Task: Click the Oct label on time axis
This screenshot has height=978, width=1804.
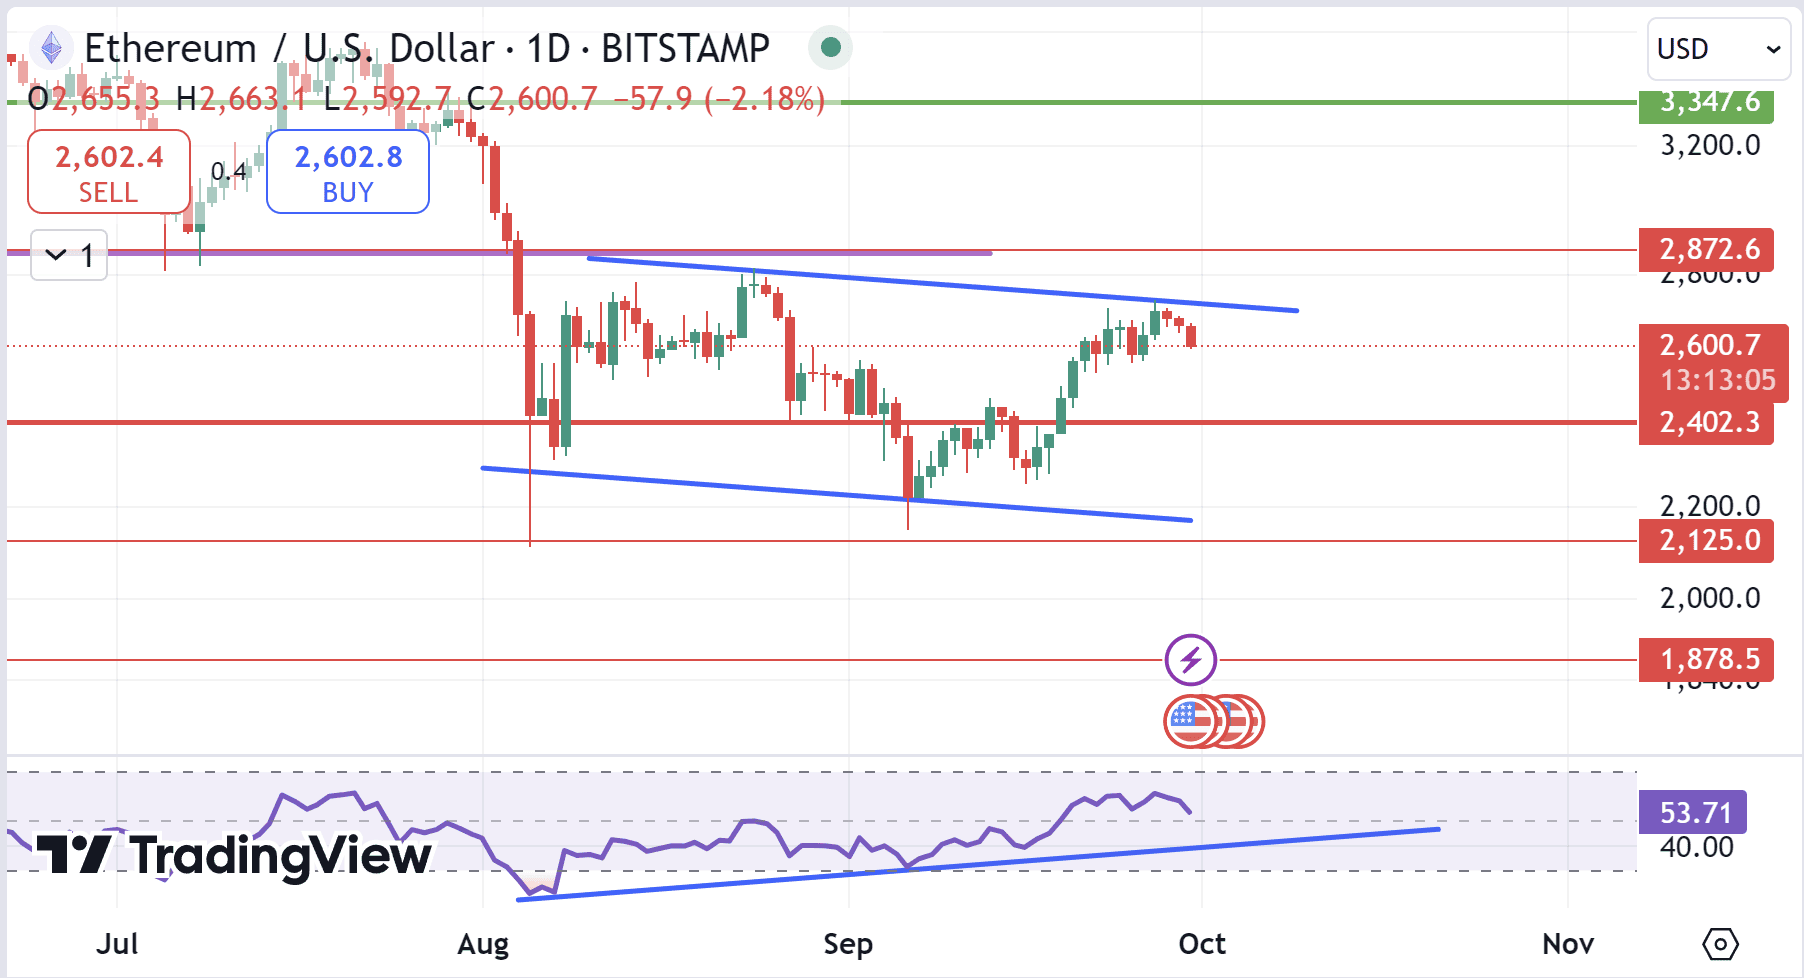Action: coord(1202,944)
